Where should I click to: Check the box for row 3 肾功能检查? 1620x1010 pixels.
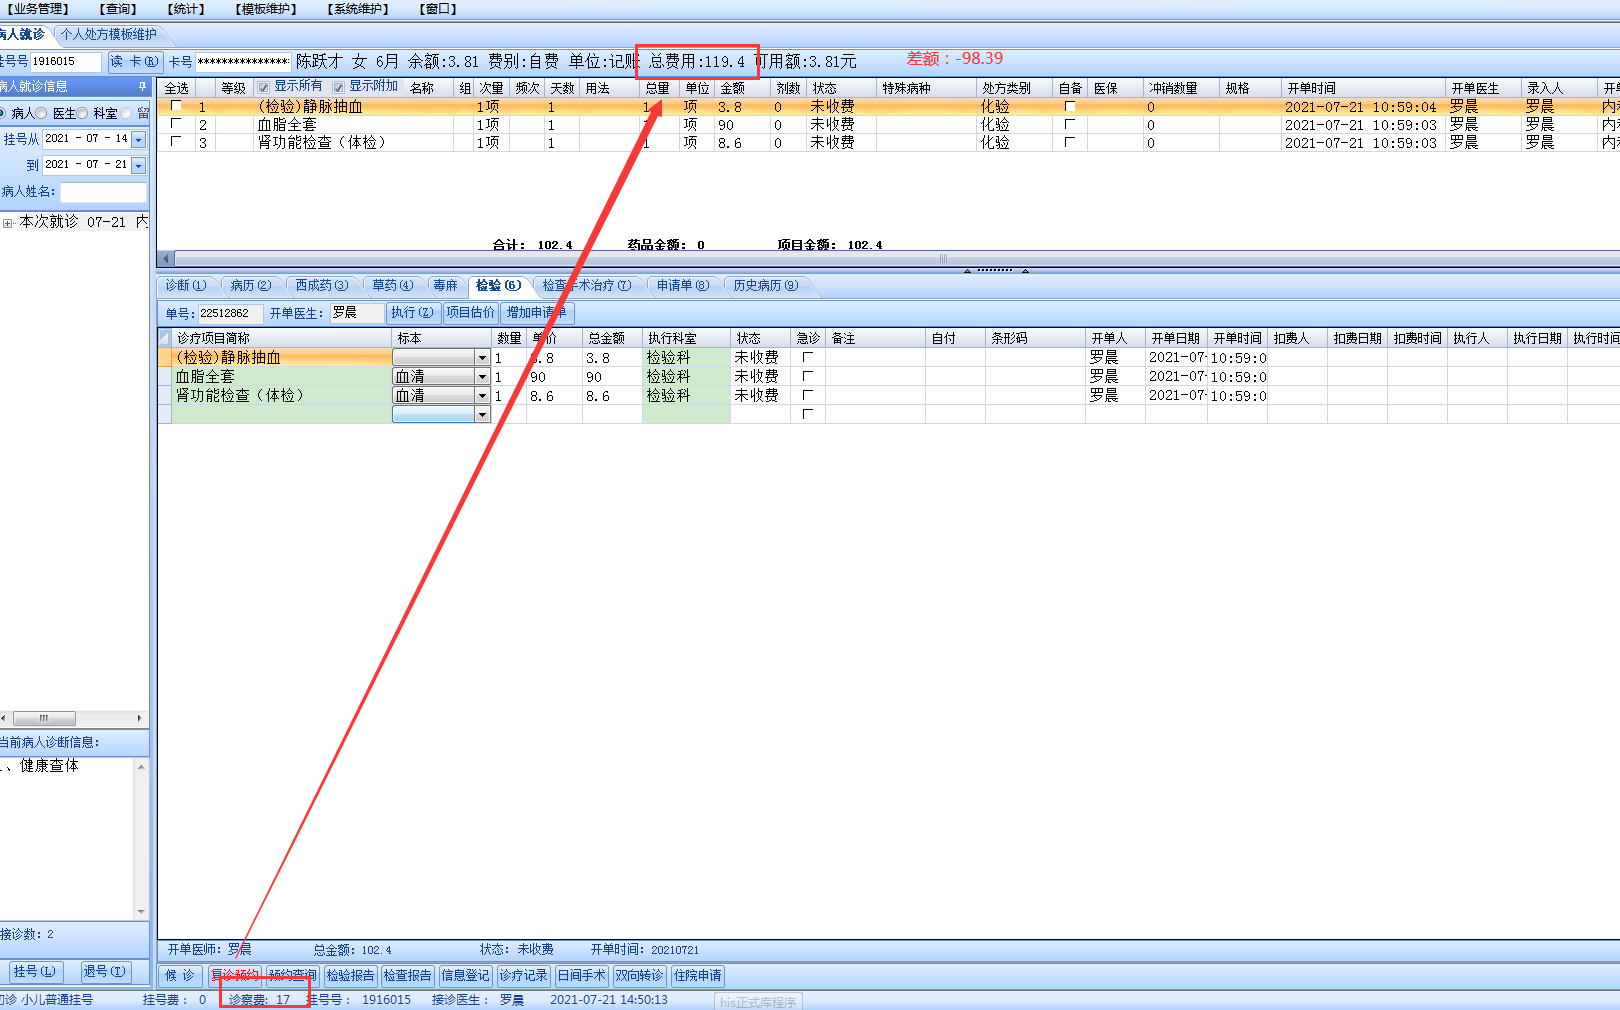176,141
